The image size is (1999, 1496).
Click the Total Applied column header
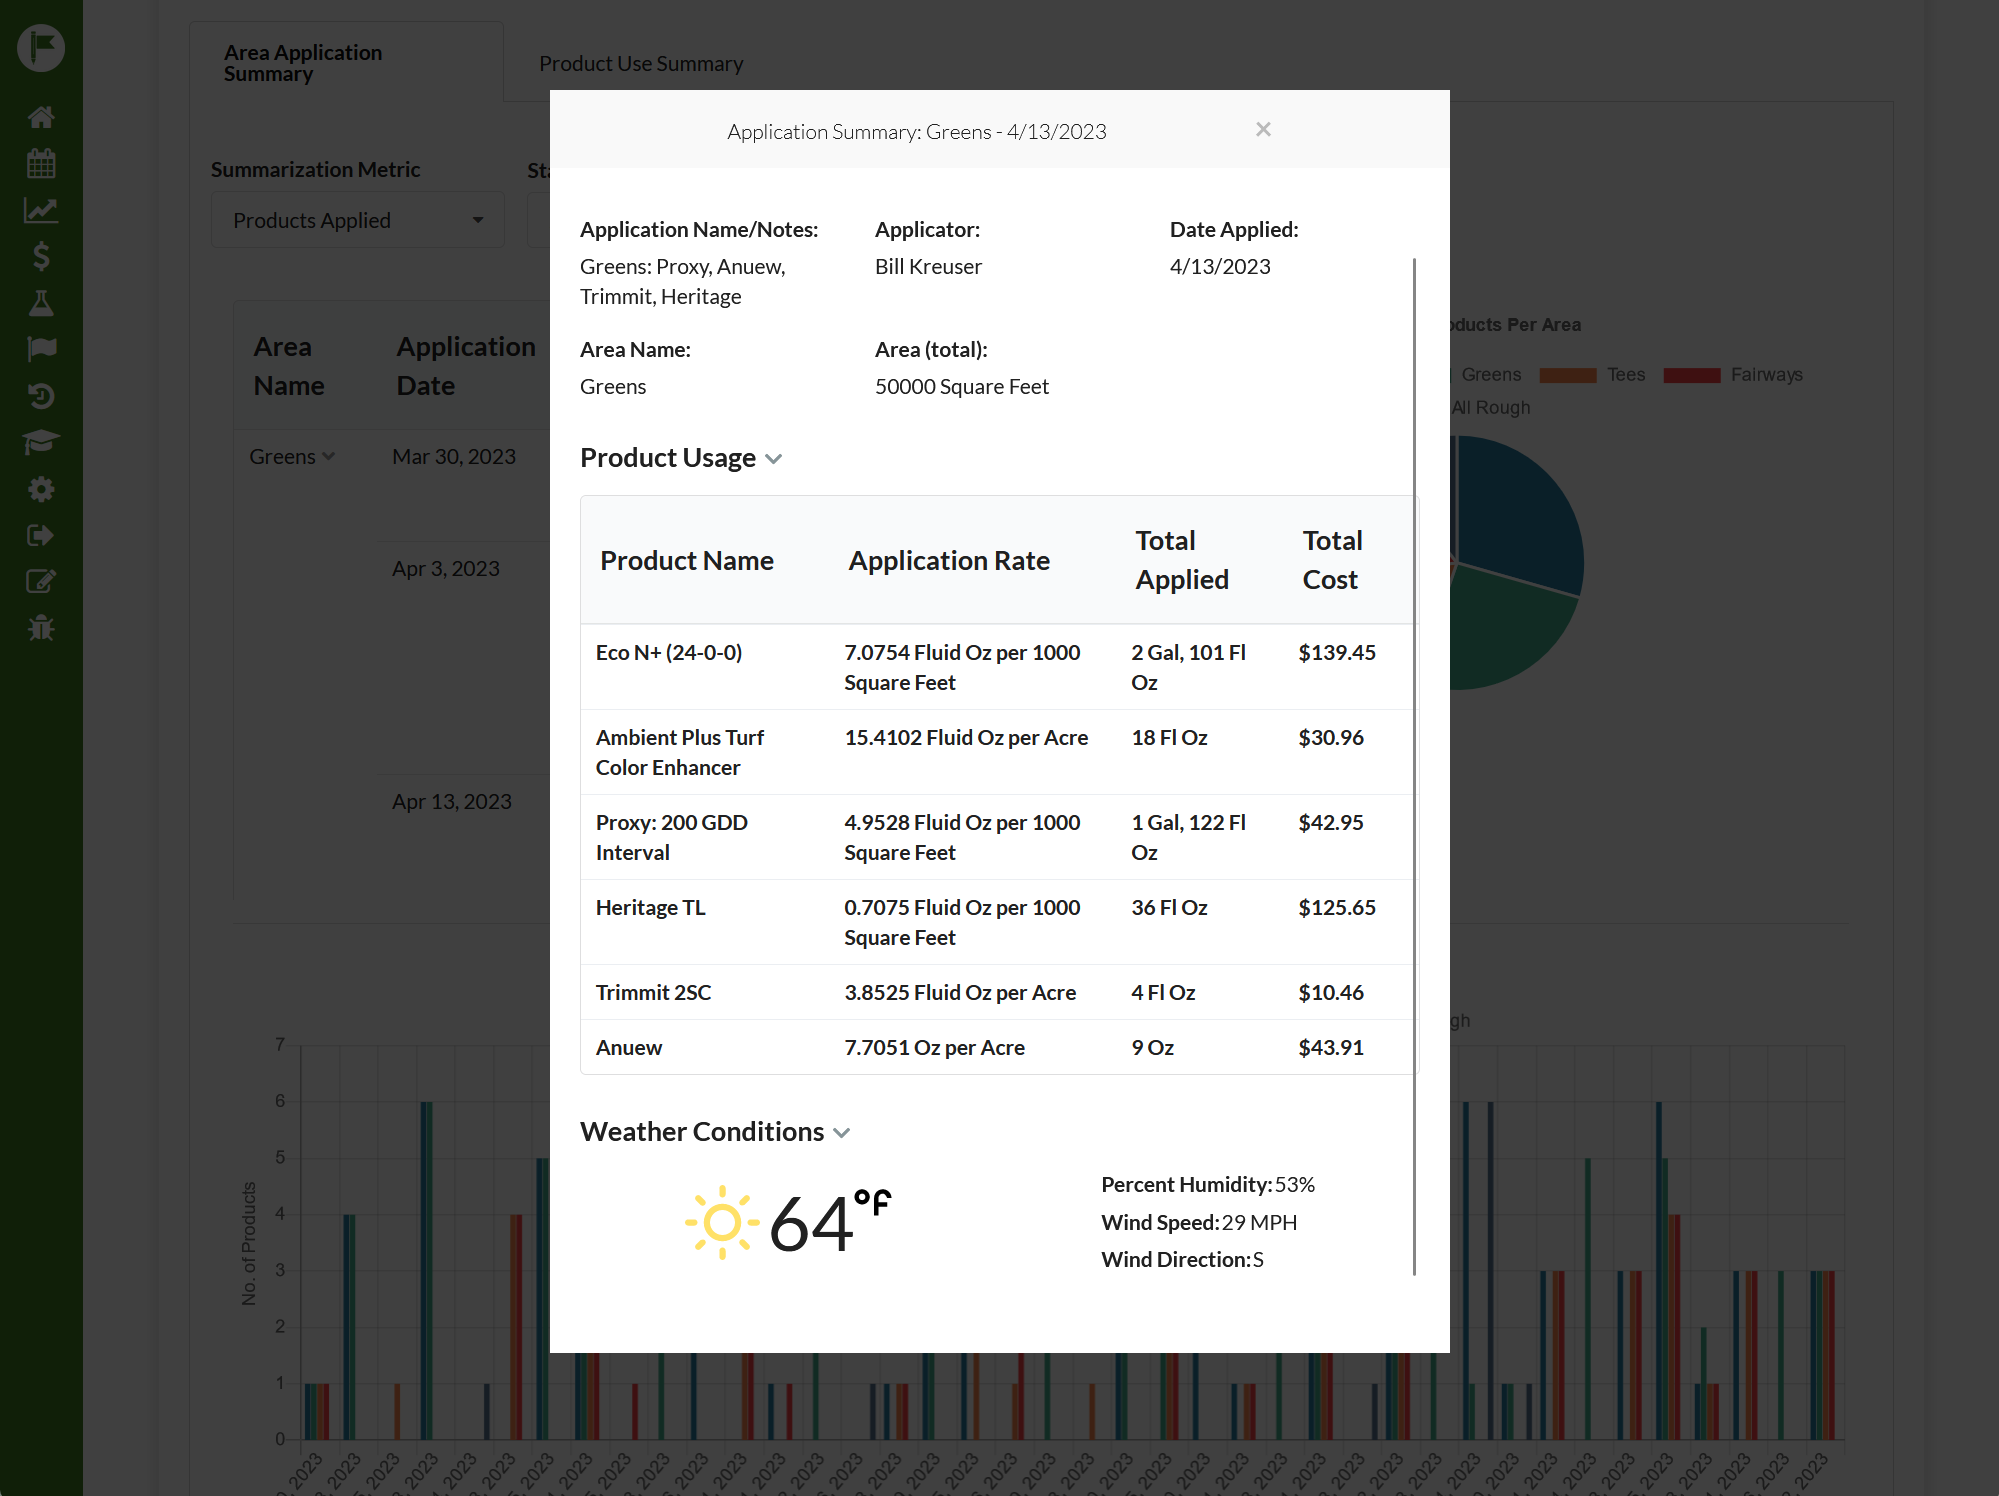(x=1182, y=560)
